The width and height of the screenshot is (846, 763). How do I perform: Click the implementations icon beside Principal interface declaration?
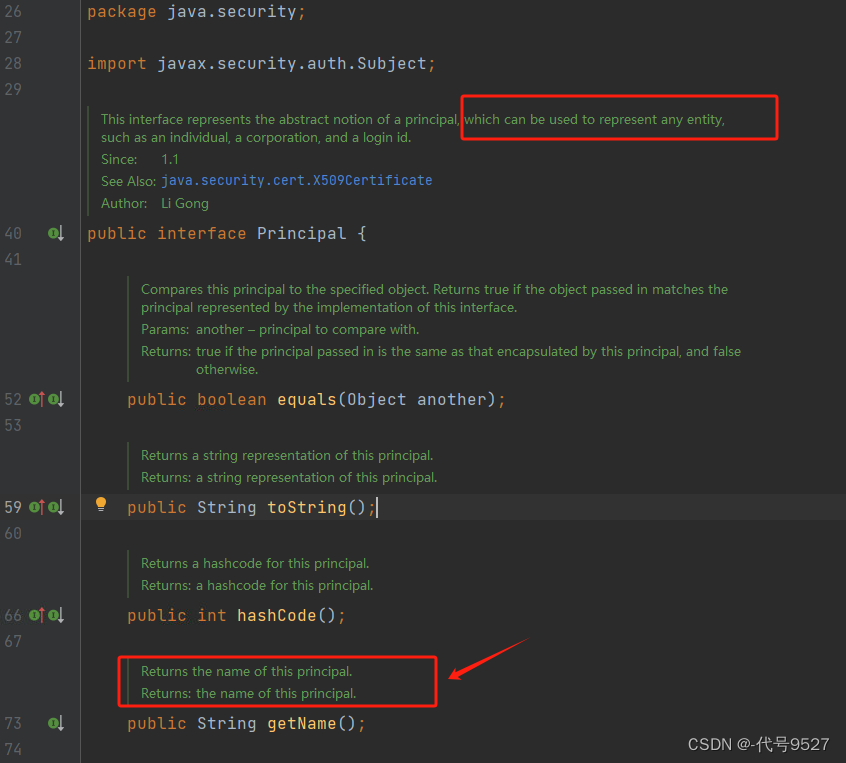[56, 233]
